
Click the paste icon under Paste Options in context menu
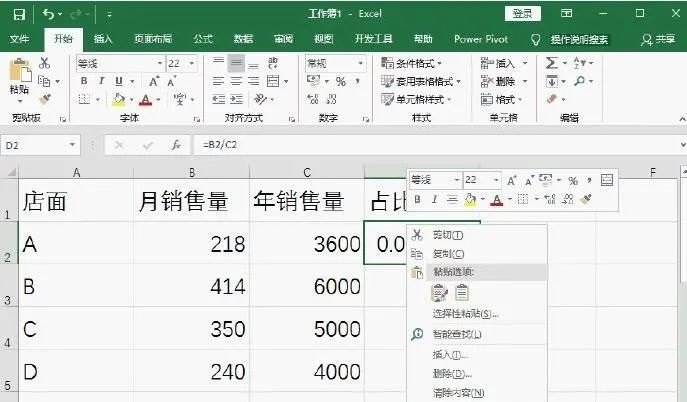(439, 292)
